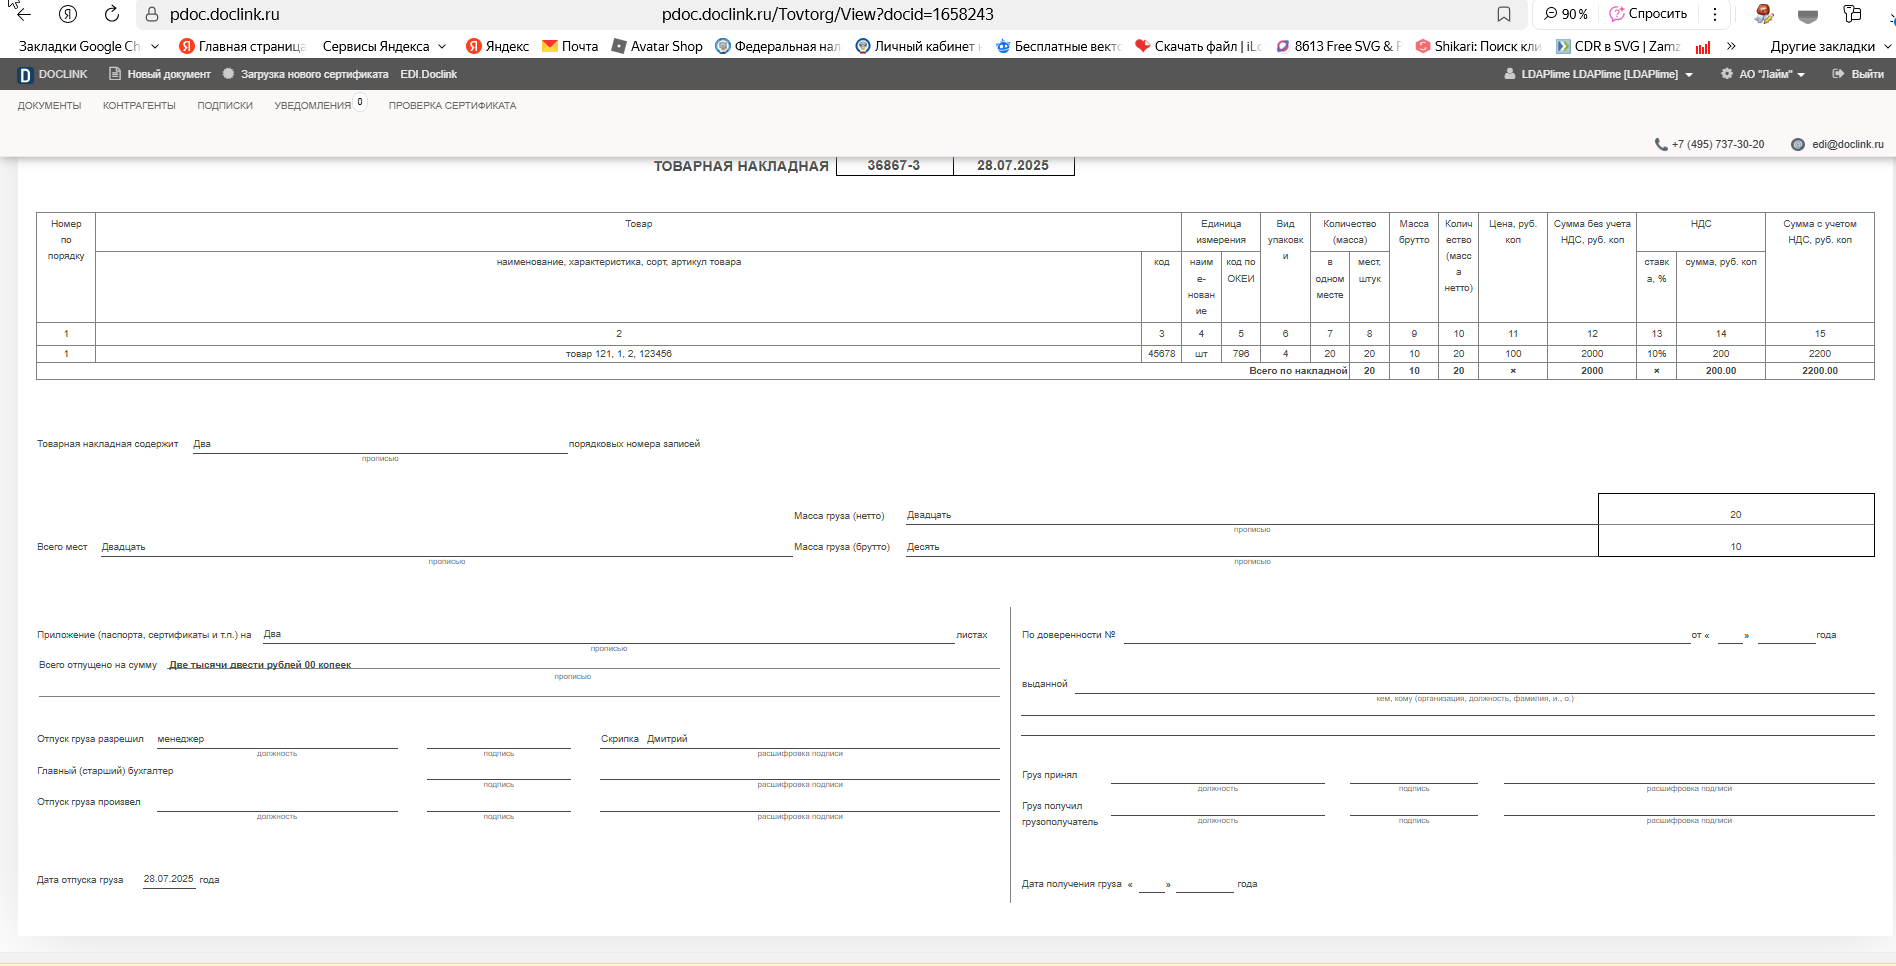Viewport: 1896px width, 966px height.
Task: Click the По доверенности № line
Action: coord(1406,635)
